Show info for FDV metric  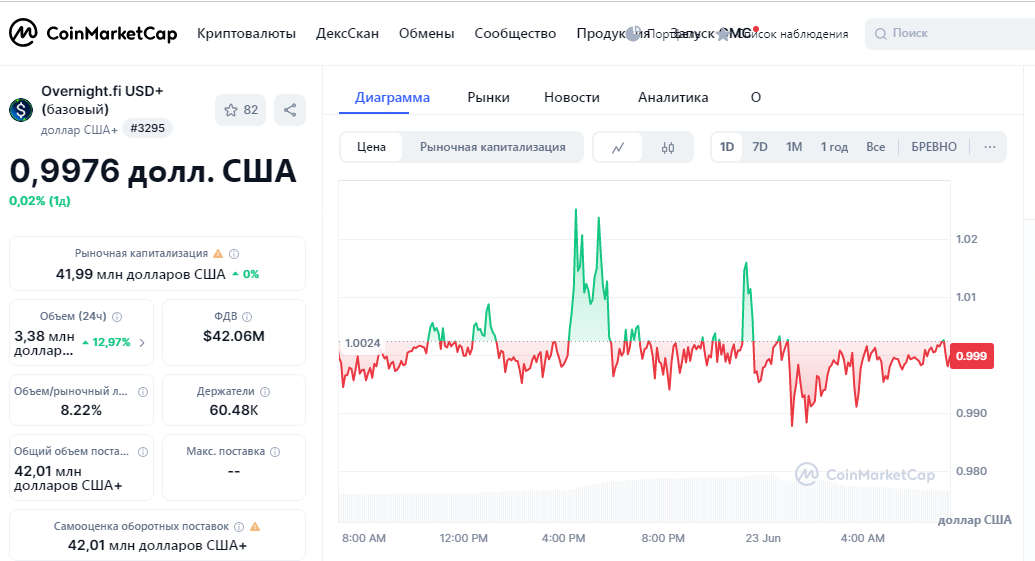pos(247,317)
